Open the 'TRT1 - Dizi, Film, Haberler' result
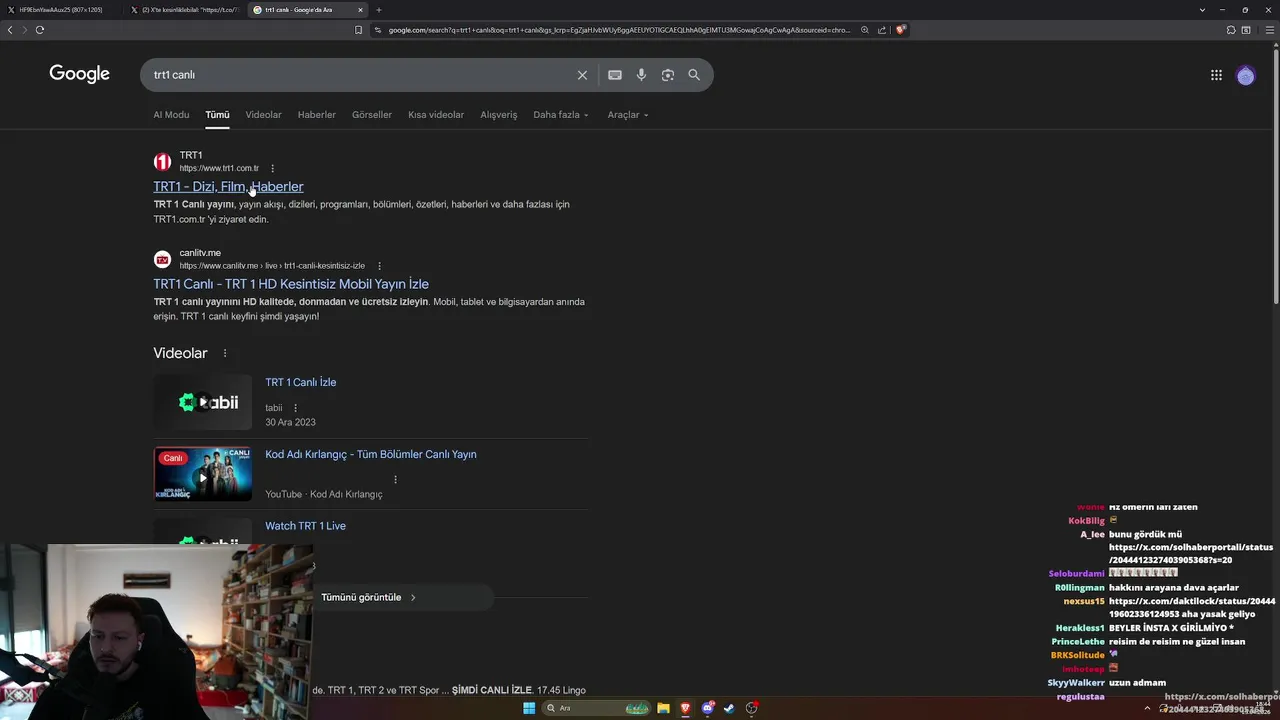The height and width of the screenshot is (720, 1280). (228, 187)
